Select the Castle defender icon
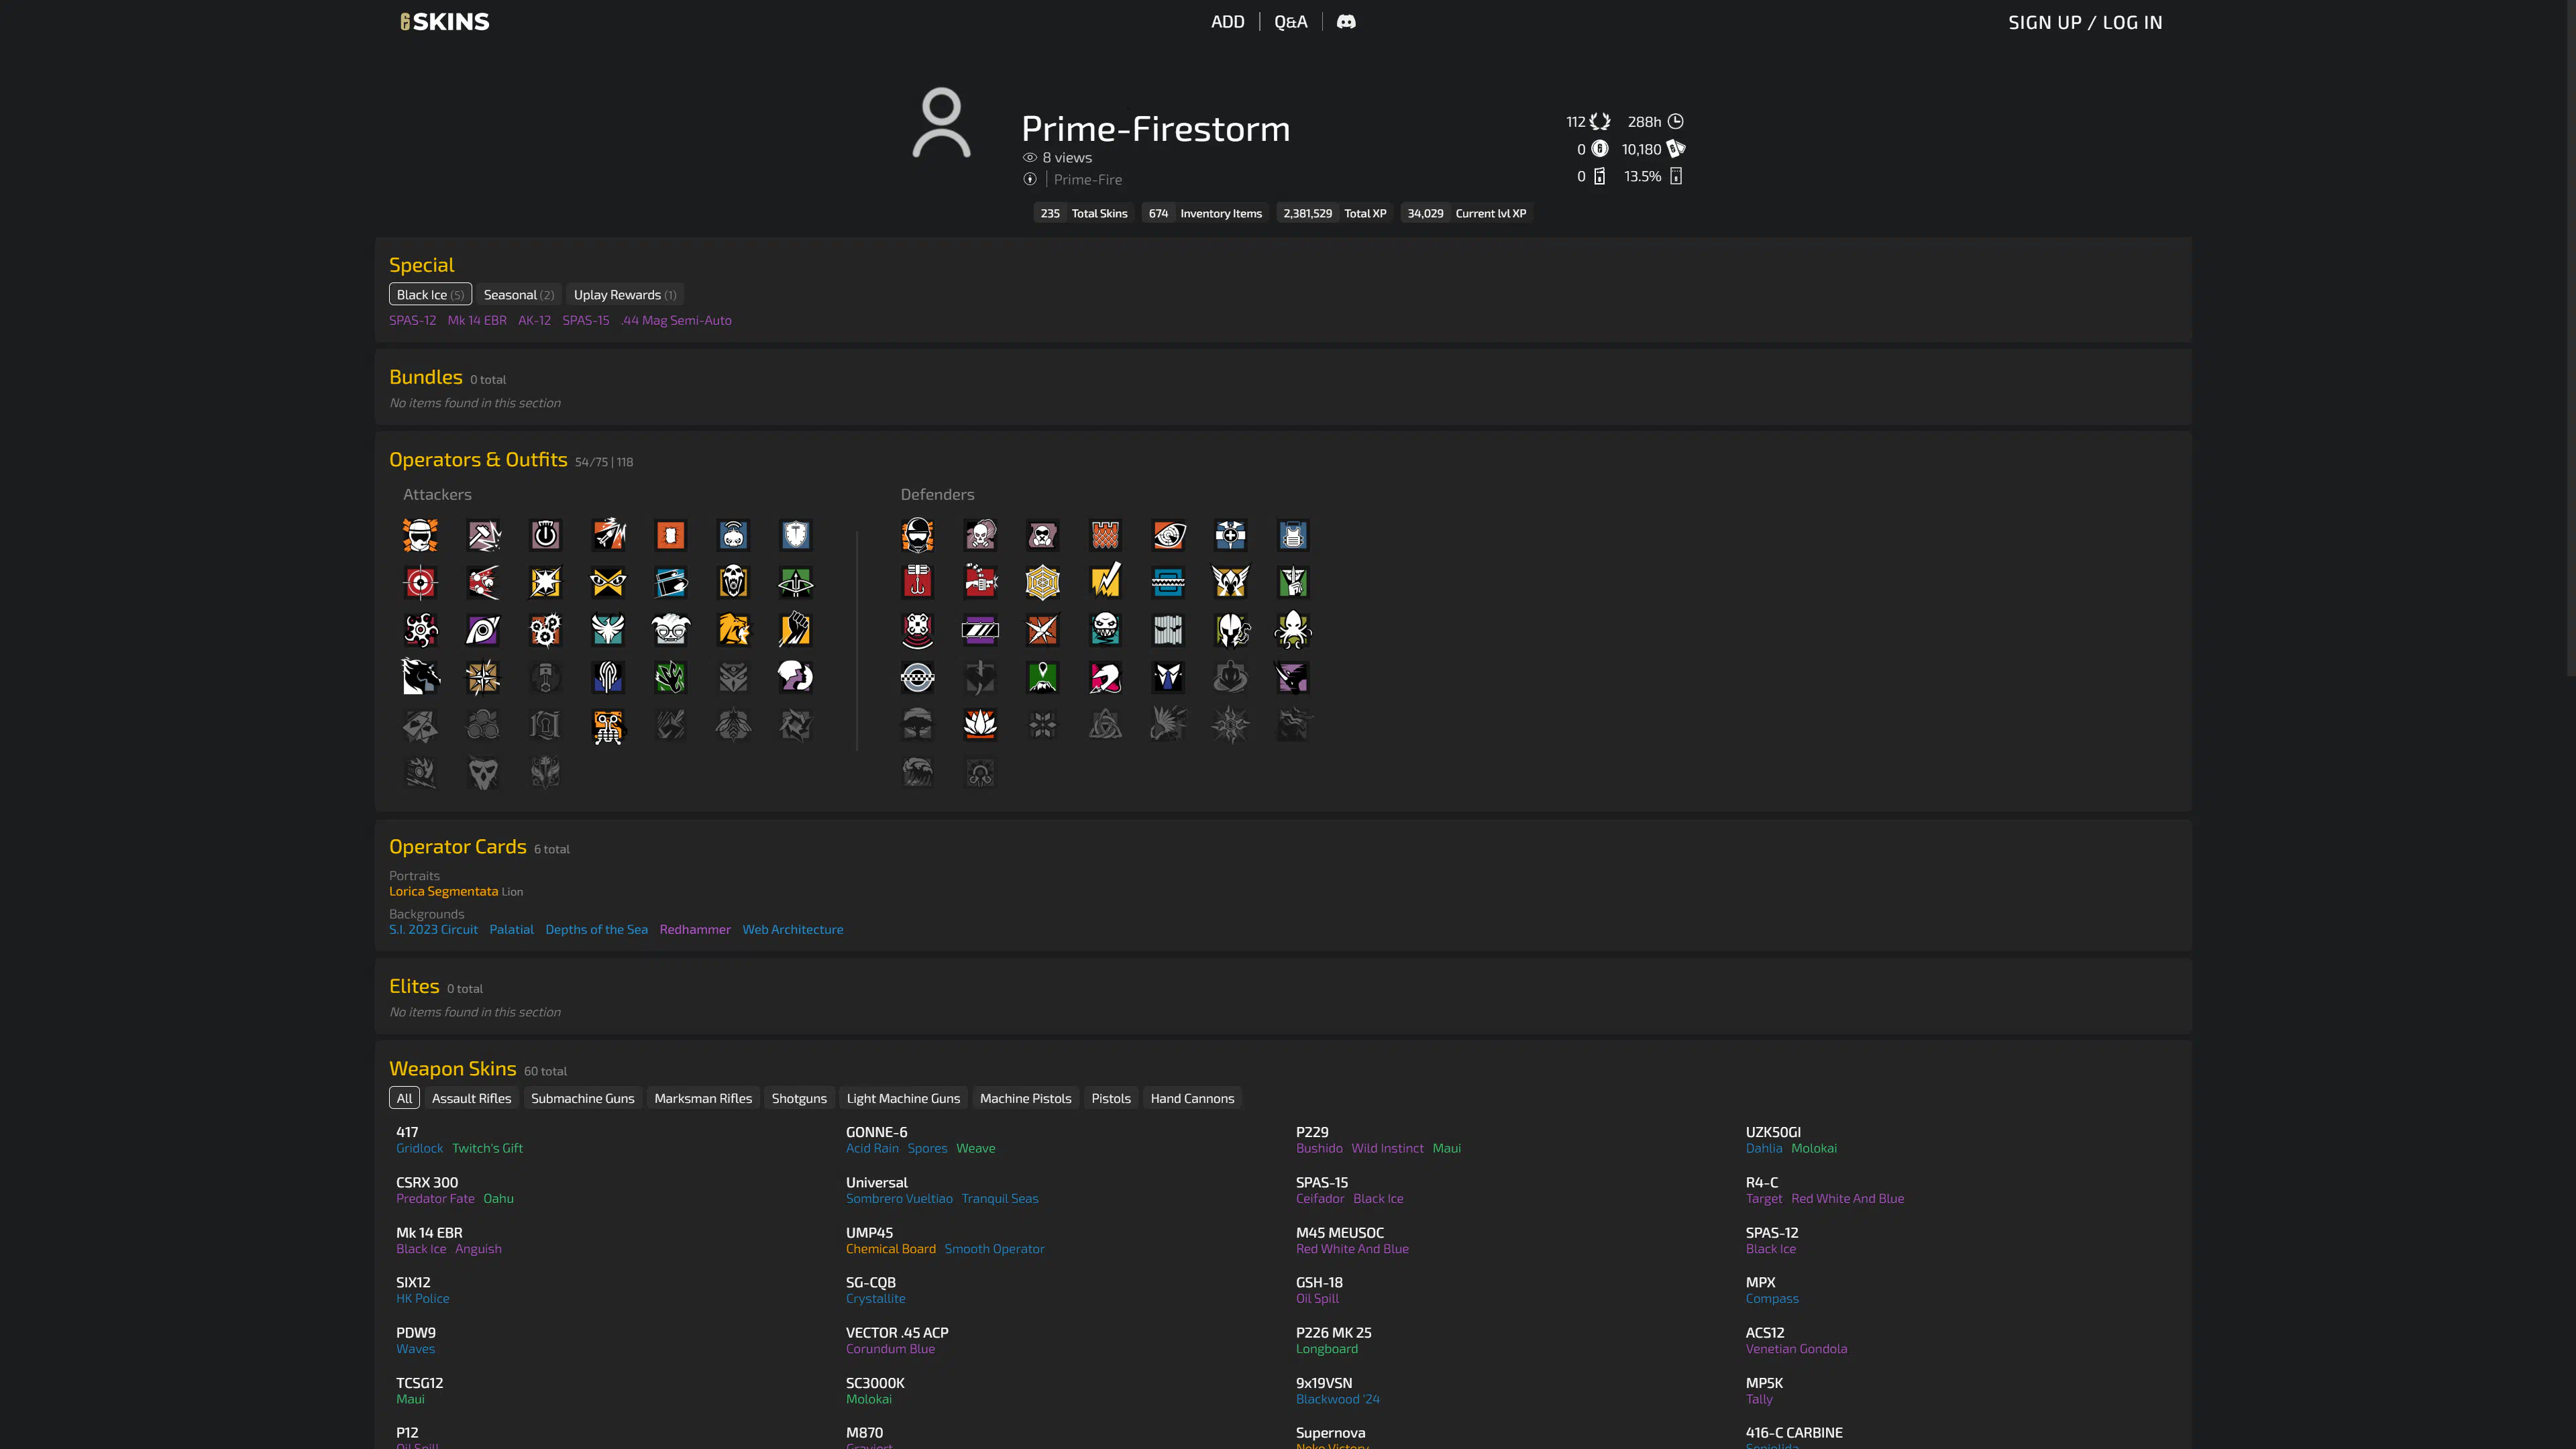Image resolution: width=2576 pixels, height=1449 pixels. (x=1105, y=535)
